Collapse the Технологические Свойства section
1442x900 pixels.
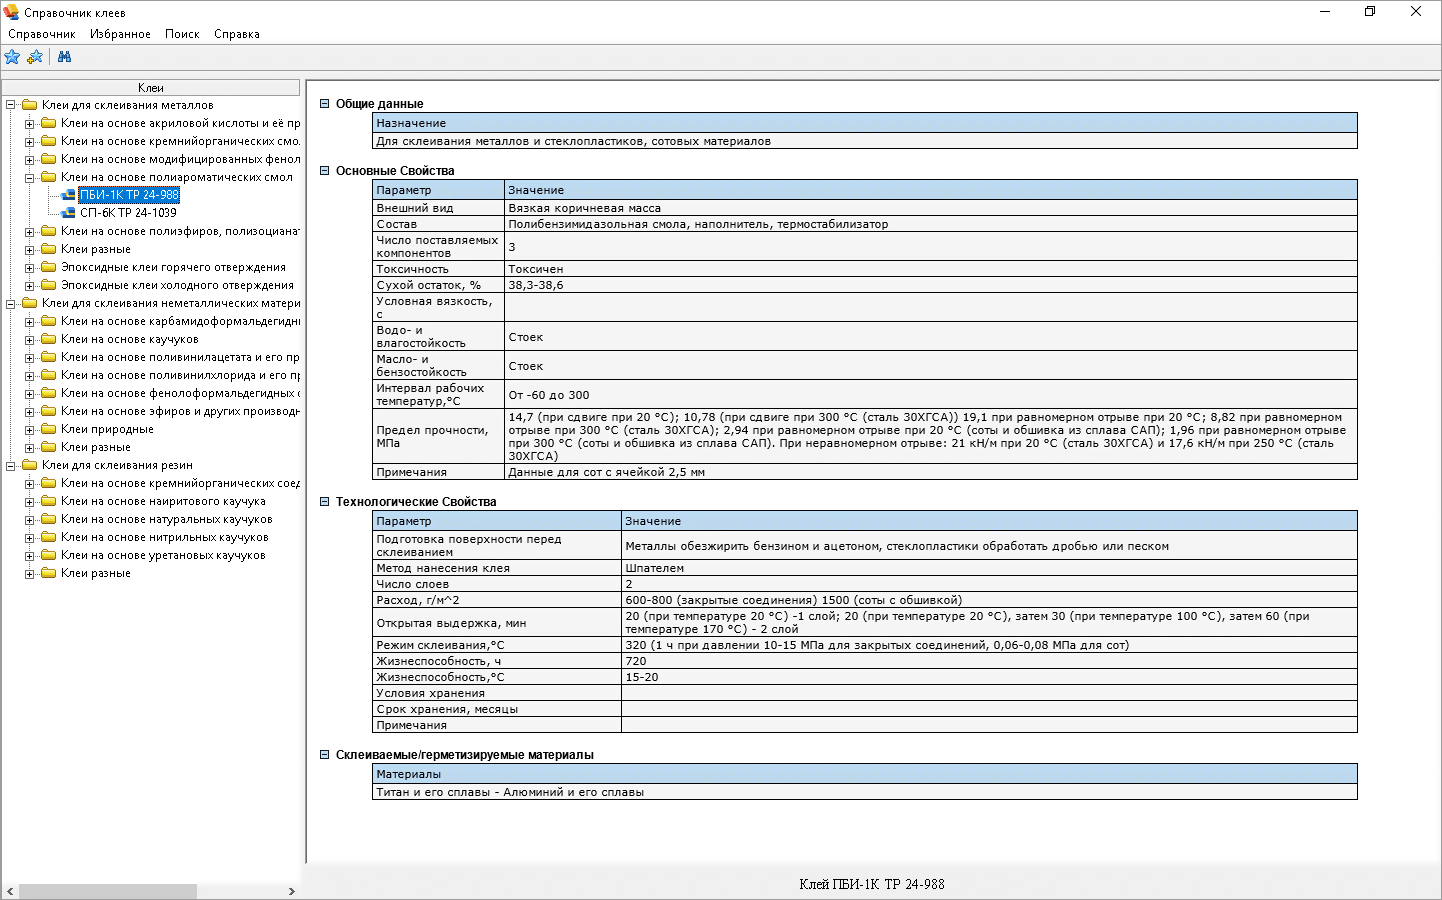point(324,502)
